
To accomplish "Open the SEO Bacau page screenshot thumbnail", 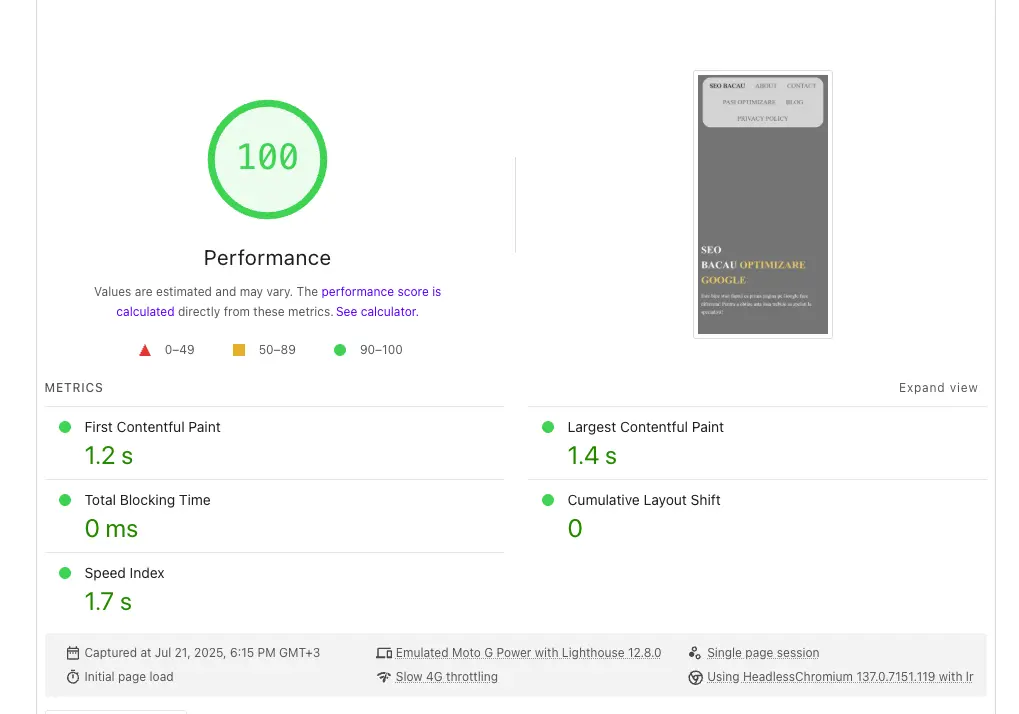I will 763,204.
